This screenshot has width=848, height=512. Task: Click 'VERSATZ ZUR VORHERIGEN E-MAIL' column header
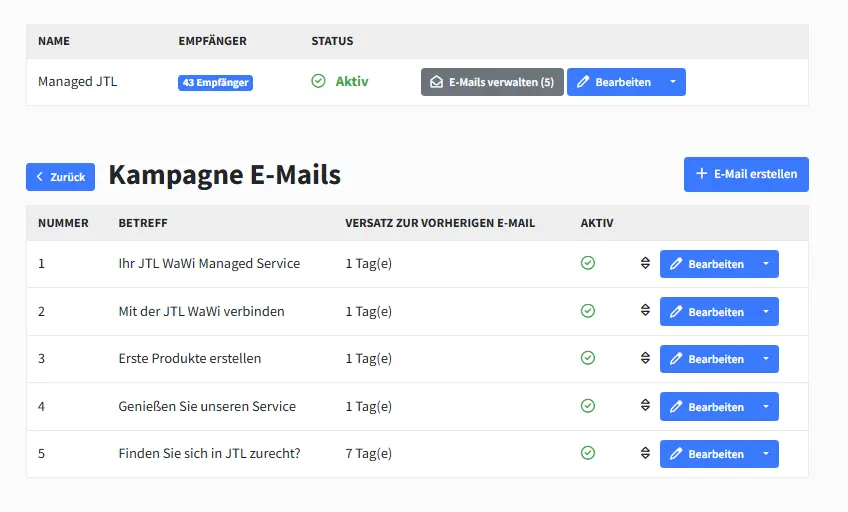click(x=440, y=223)
